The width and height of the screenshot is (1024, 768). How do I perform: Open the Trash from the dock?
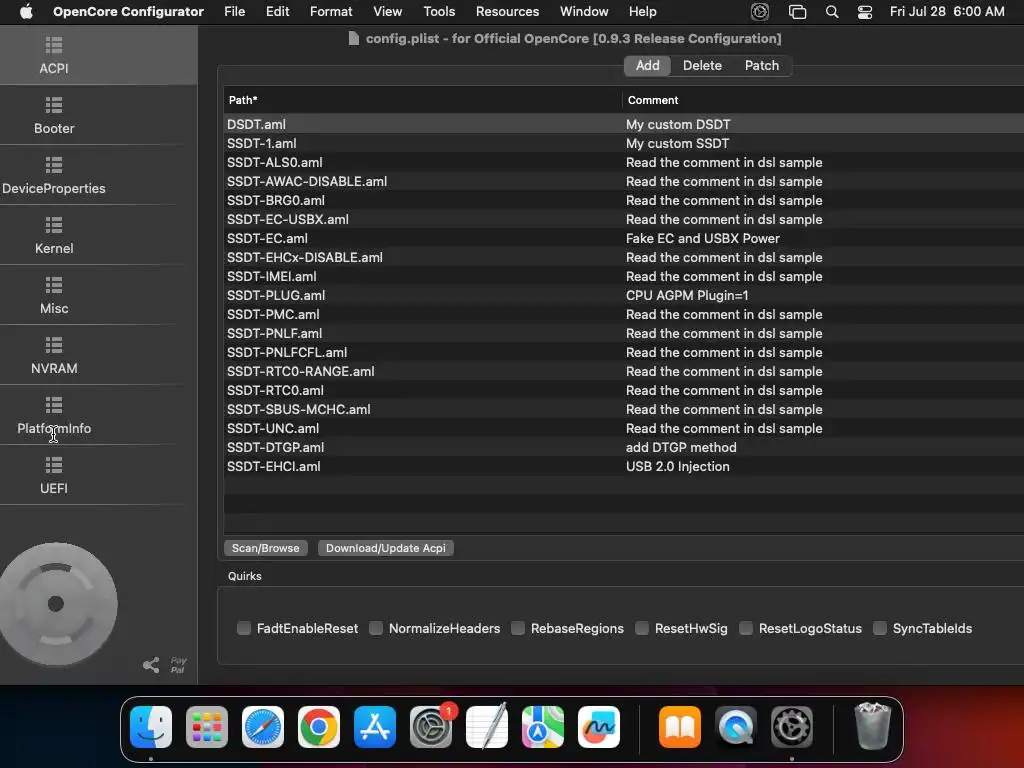(872, 727)
